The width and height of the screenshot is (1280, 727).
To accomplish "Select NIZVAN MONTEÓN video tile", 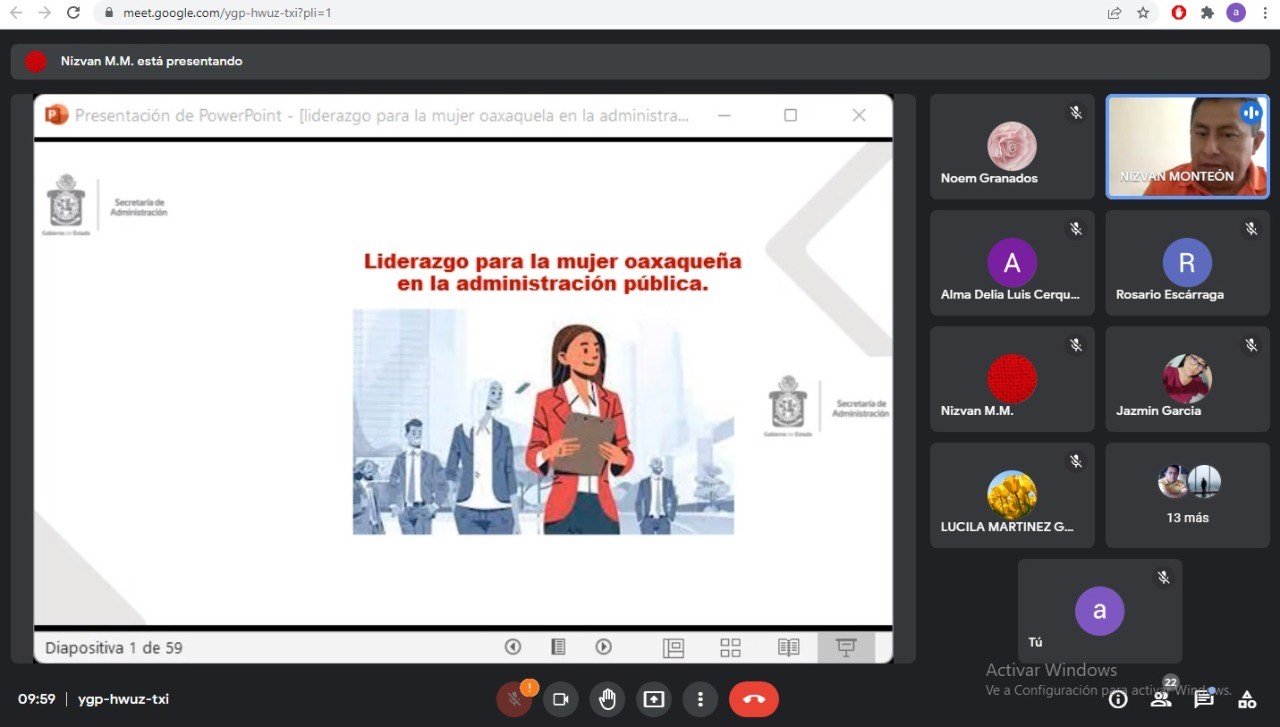I will pos(1187,147).
